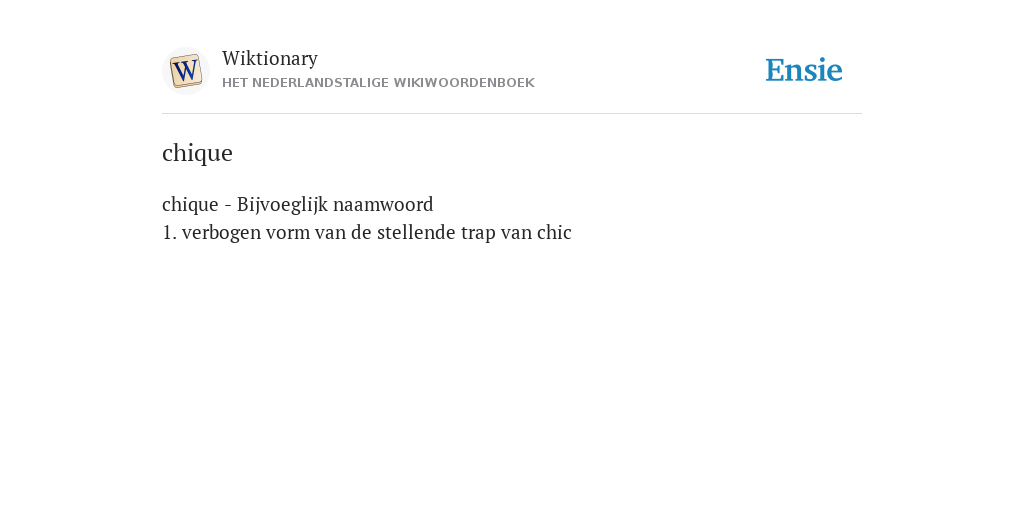Select the Wiktionary source name
1024x512 pixels.
coord(270,58)
